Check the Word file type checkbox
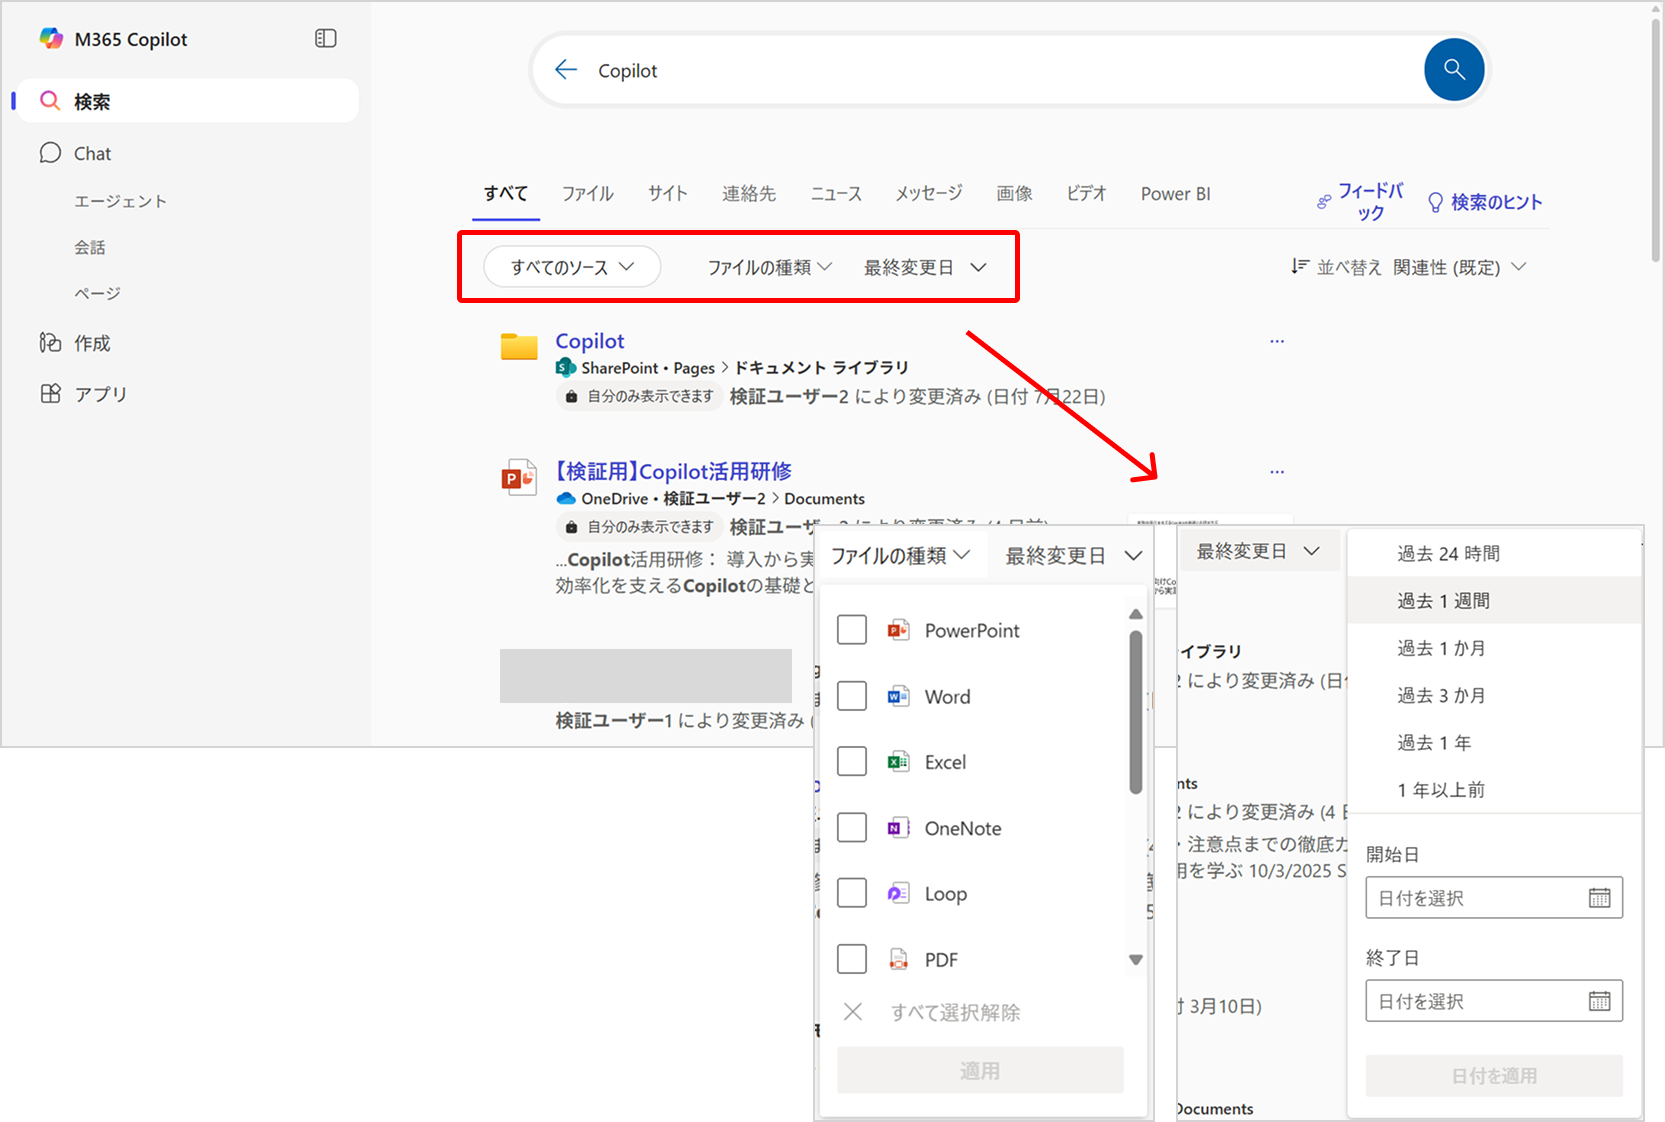 tap(852, 696)
